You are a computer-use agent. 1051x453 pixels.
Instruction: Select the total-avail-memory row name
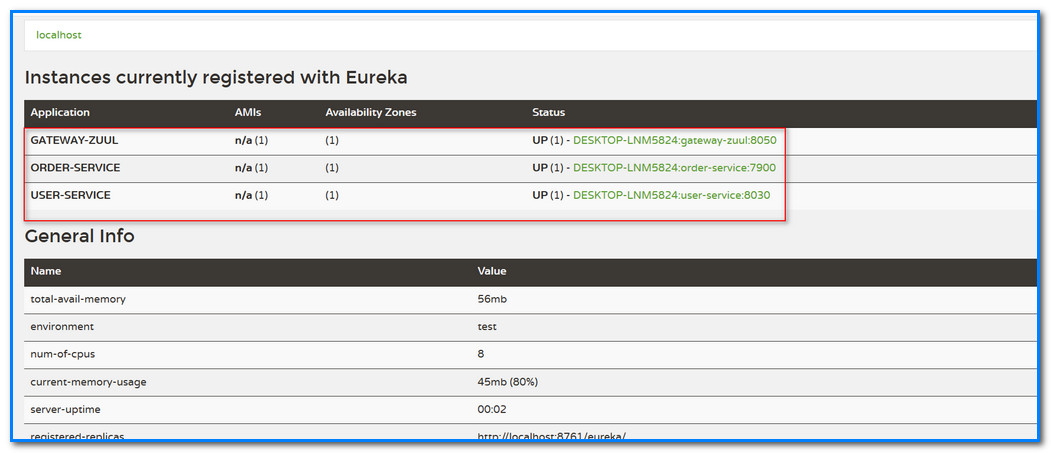[78, 299]
